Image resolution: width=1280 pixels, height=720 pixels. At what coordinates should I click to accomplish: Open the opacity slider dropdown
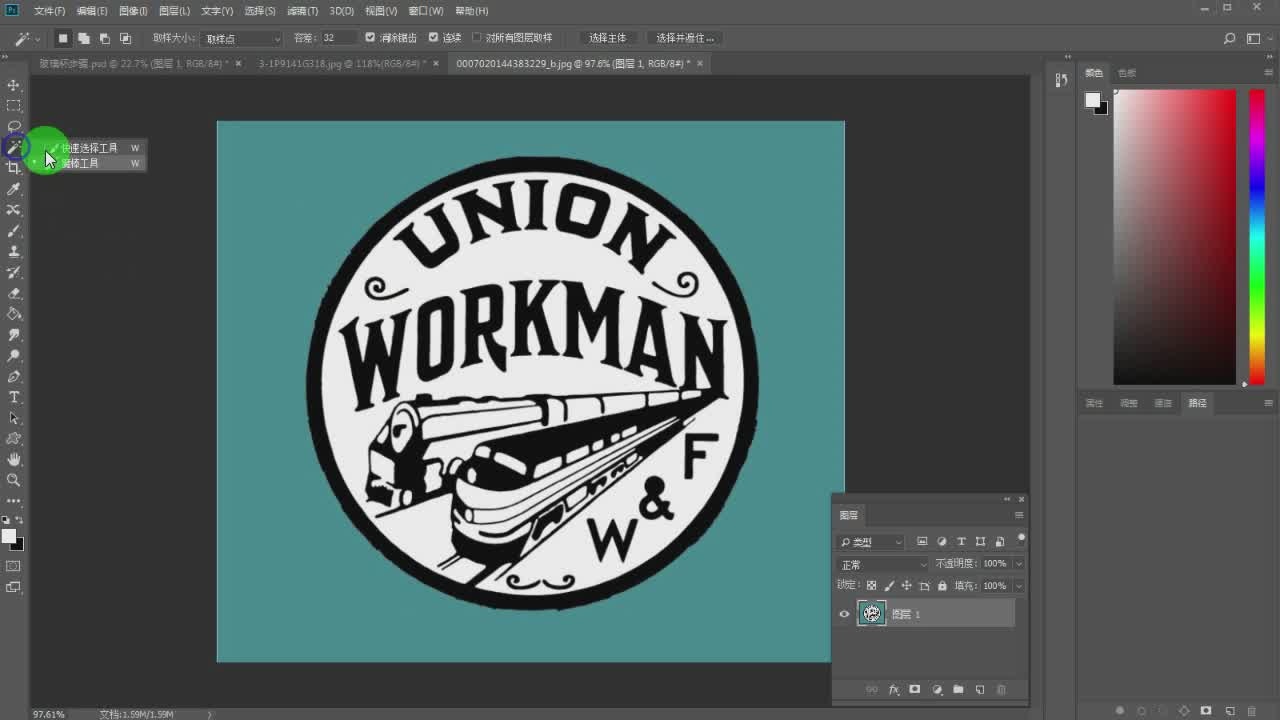click(1018, 564)
